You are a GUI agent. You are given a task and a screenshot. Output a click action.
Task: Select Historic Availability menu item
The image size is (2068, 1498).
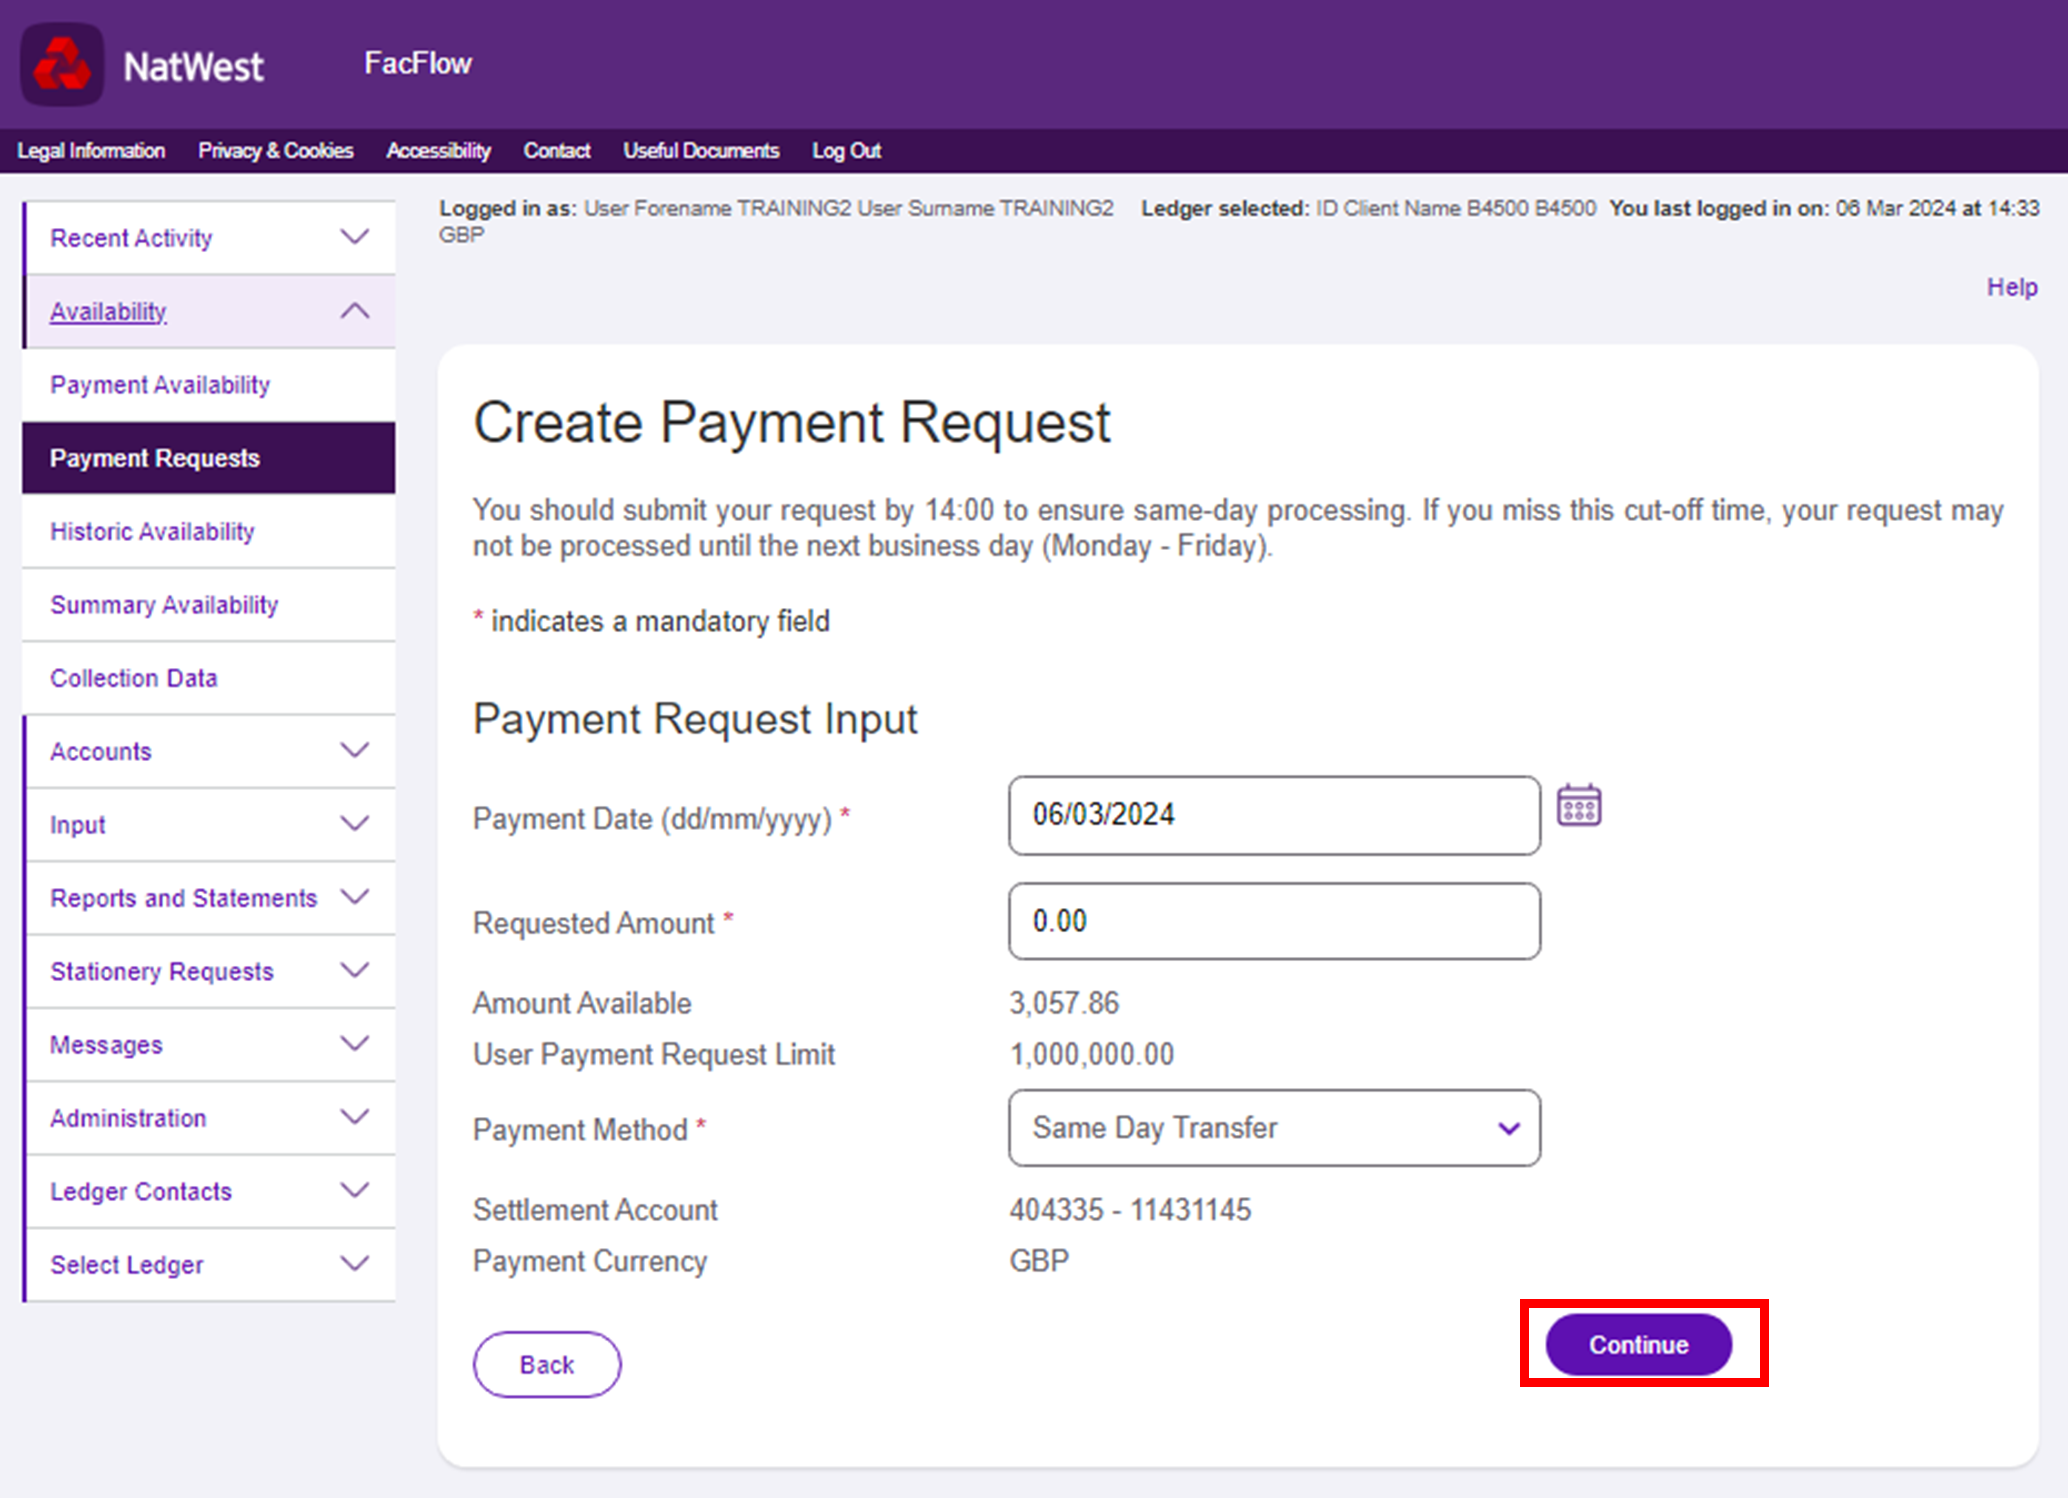point(152,532)
